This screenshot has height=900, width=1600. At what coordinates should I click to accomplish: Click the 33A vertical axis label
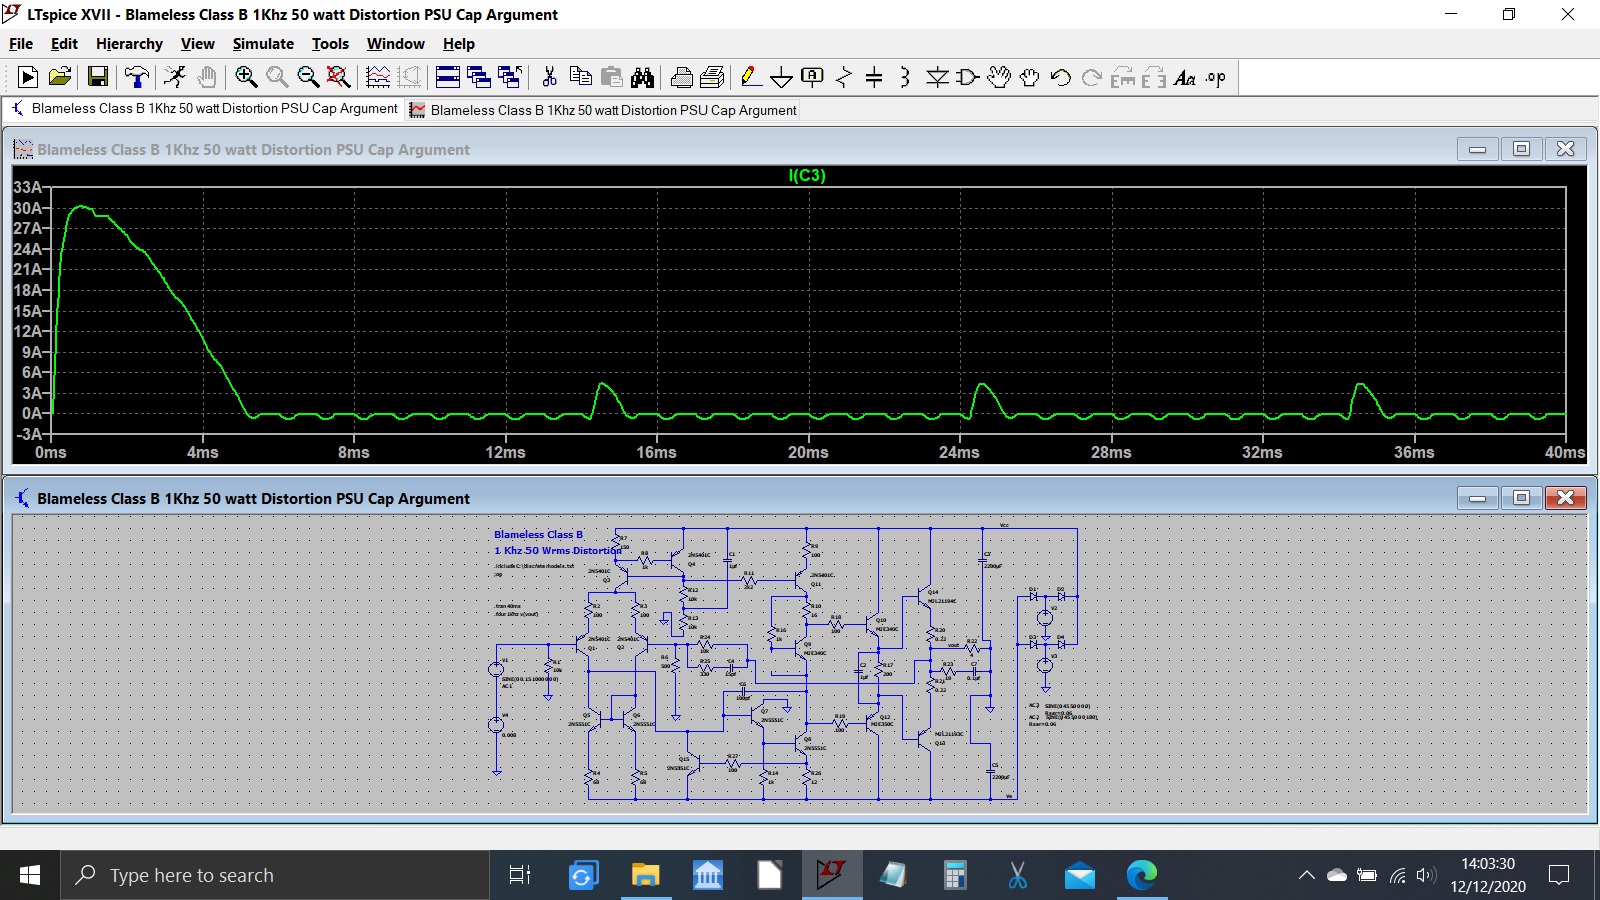27,187
